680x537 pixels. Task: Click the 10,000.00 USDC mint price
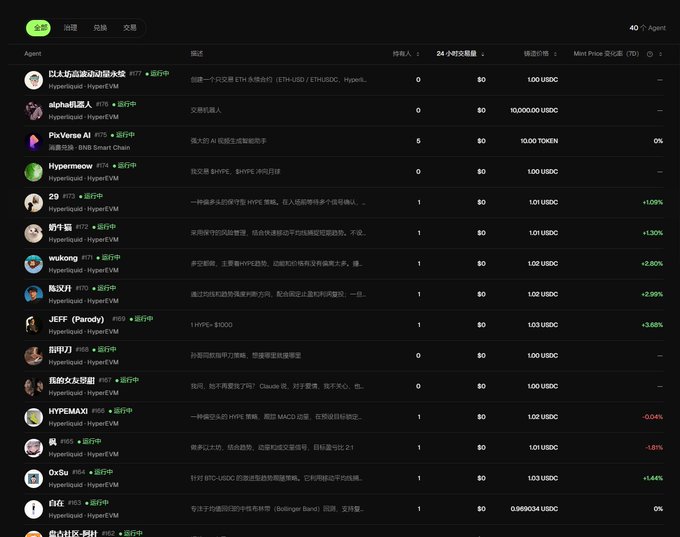[534, 111]
